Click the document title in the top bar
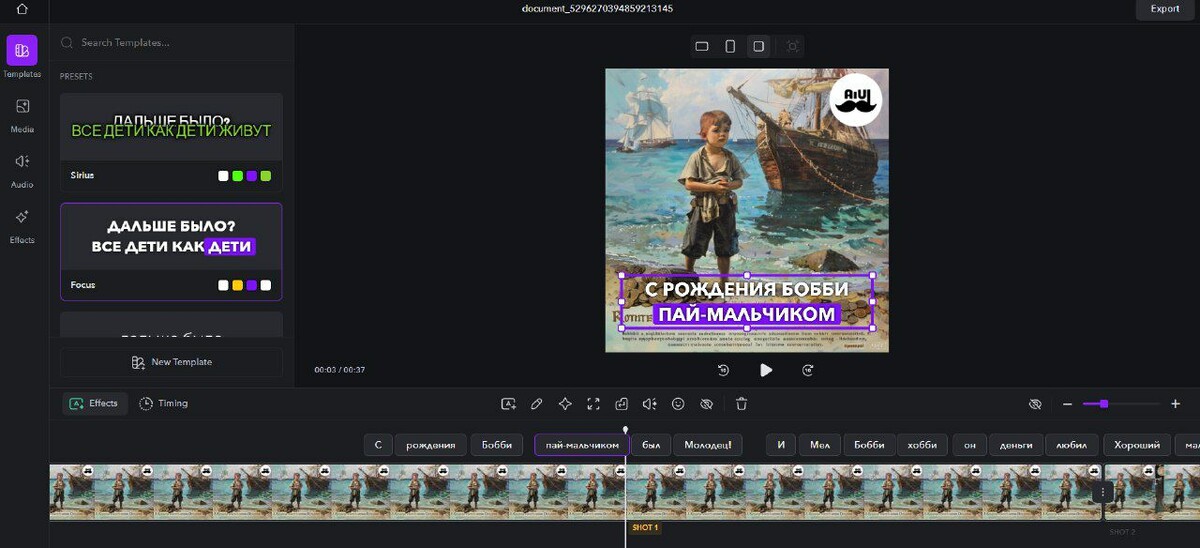 pos(597,9)
